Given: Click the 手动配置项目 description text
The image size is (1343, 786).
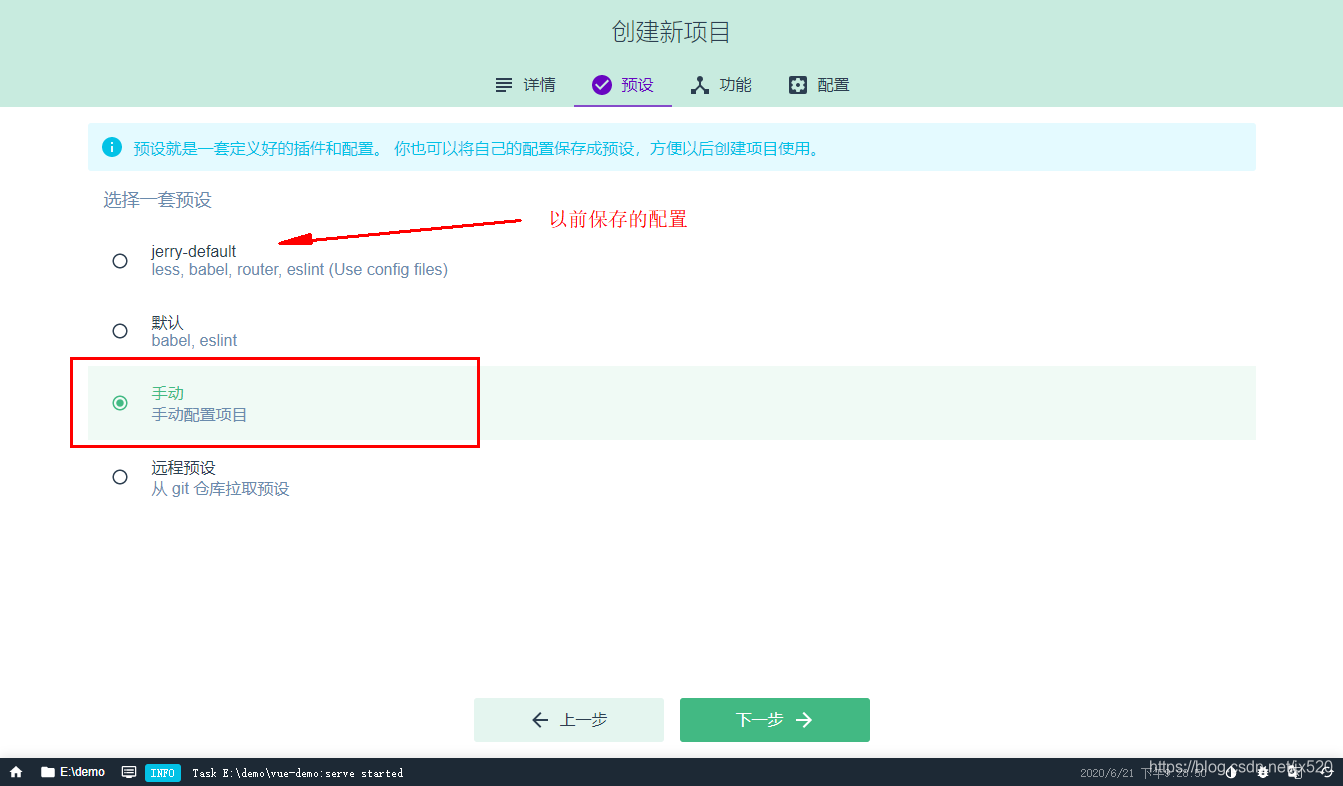Looking at the screenshot, I should [199, 414].
